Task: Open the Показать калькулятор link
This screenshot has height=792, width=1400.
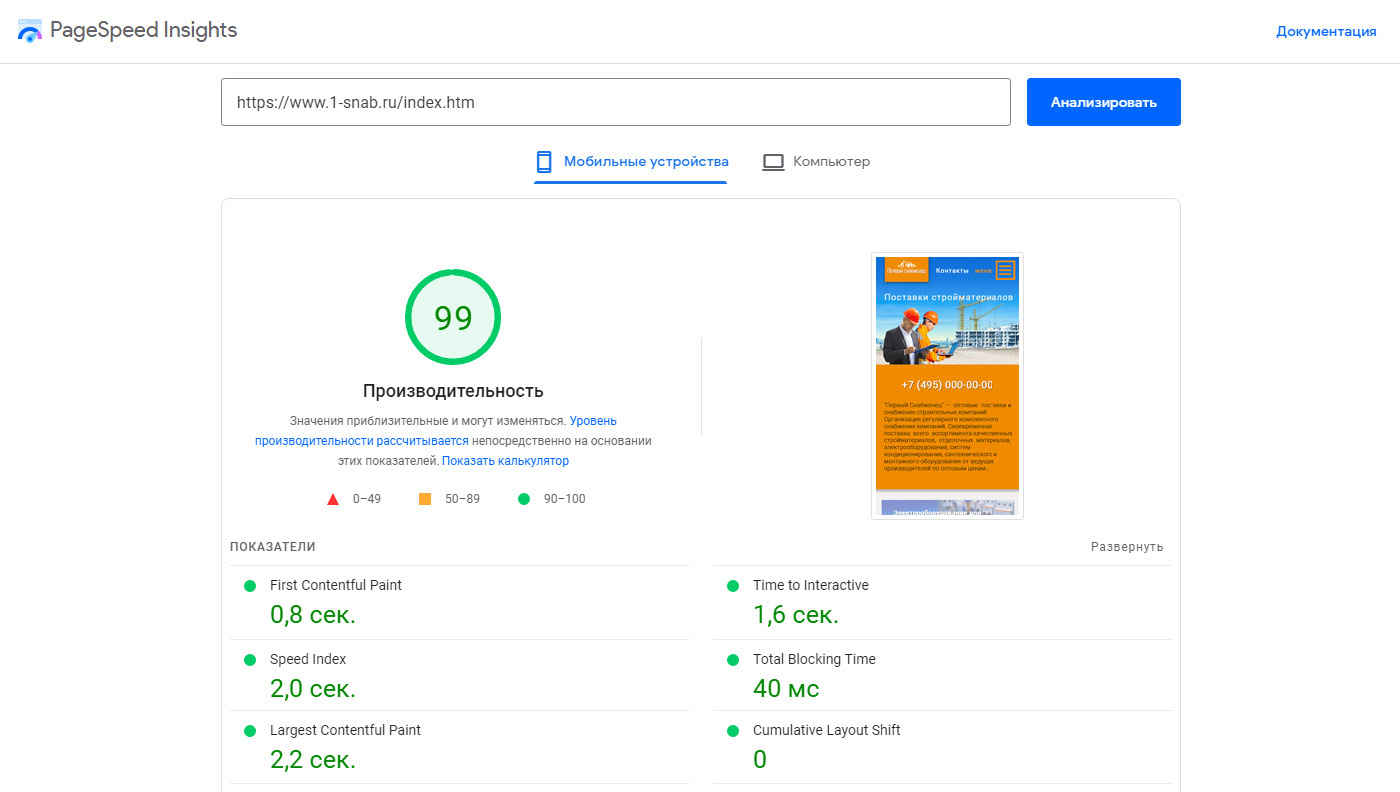Action: click(505, 461)
